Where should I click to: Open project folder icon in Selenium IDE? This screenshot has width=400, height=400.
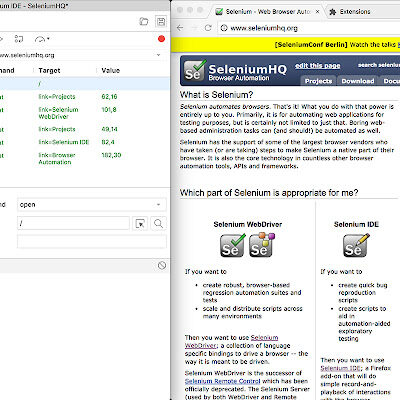(x=144, y=22)
